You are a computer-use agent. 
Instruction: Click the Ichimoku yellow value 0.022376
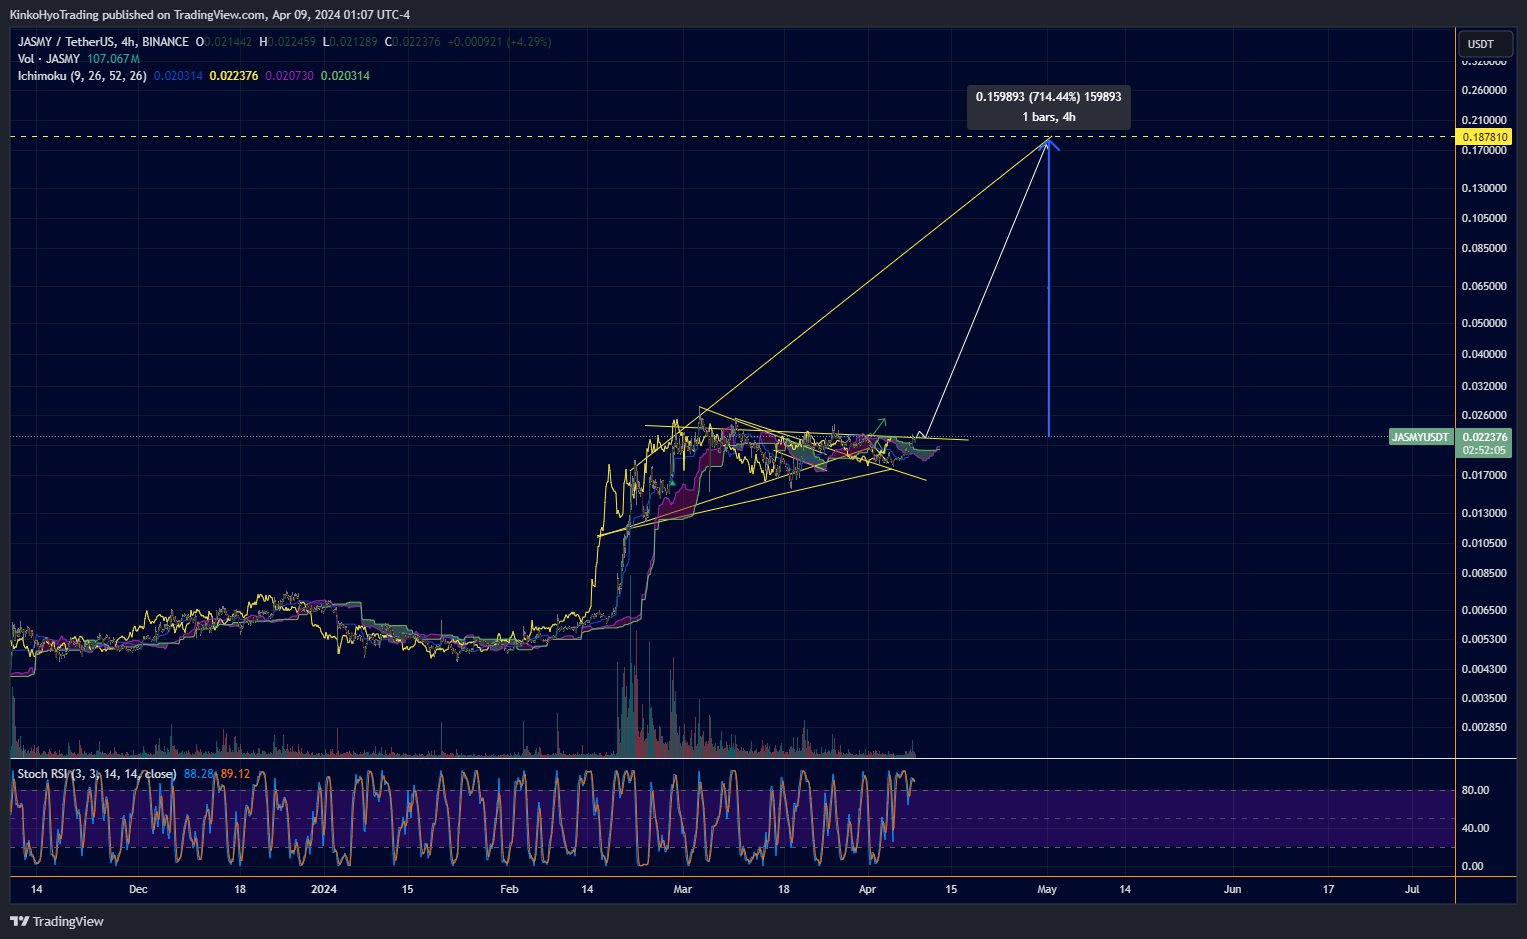tap(234, 76)
